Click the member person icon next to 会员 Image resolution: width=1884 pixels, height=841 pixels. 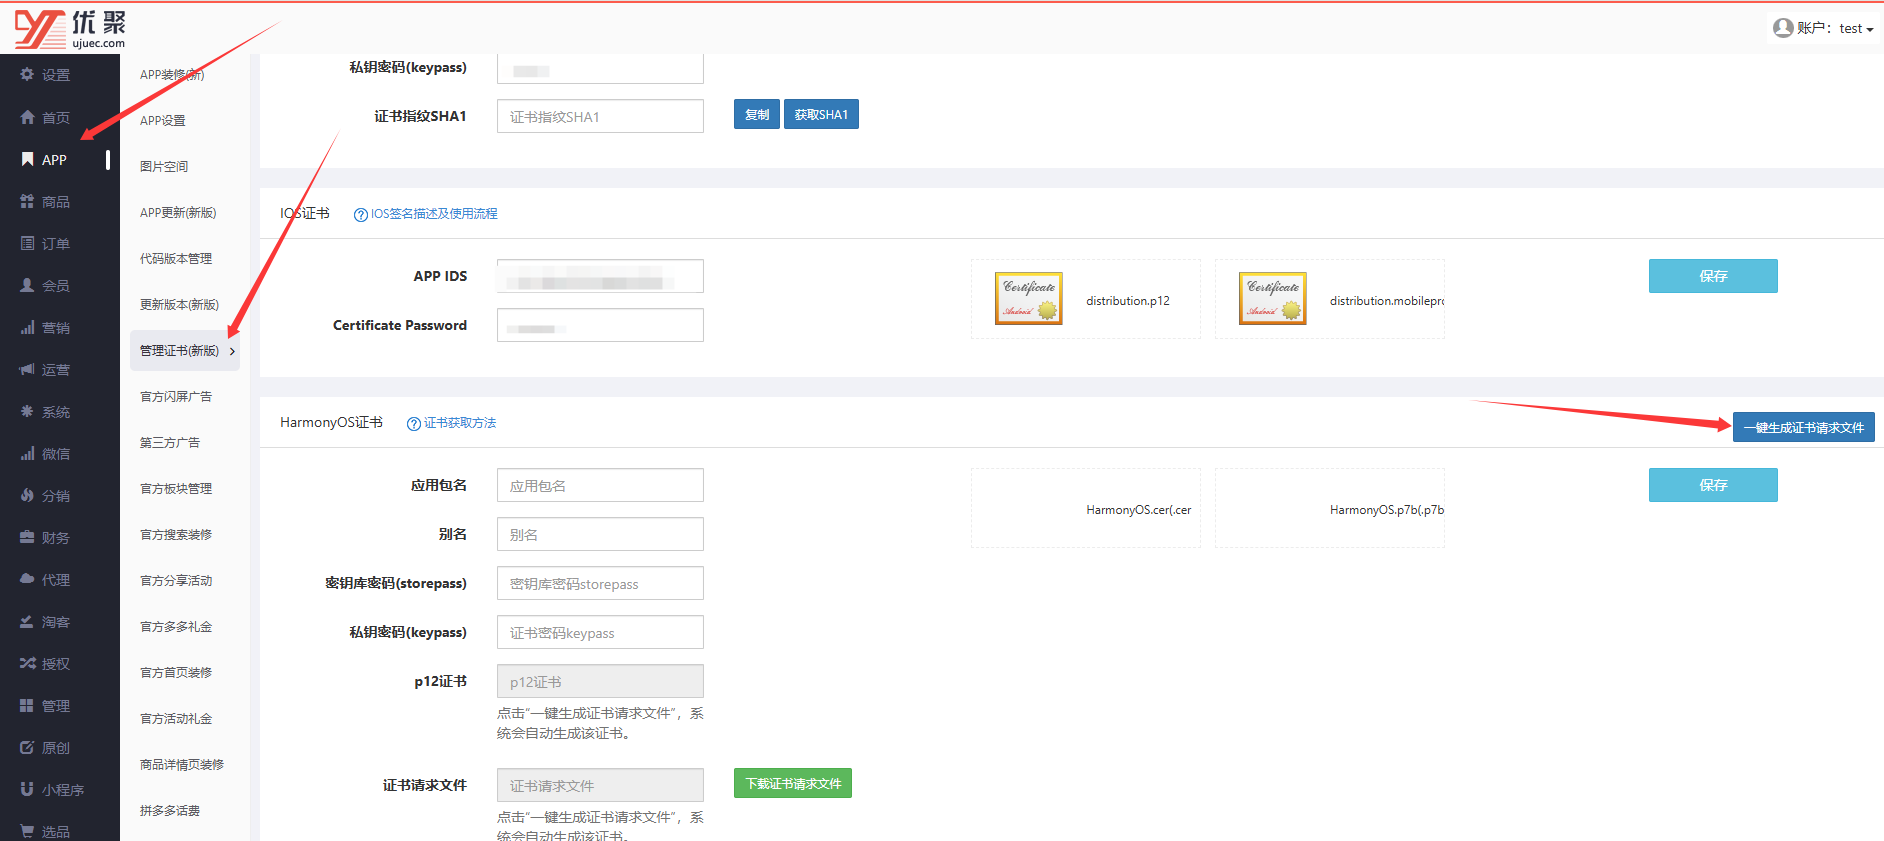pyautogui.click(x=27, y=285)
